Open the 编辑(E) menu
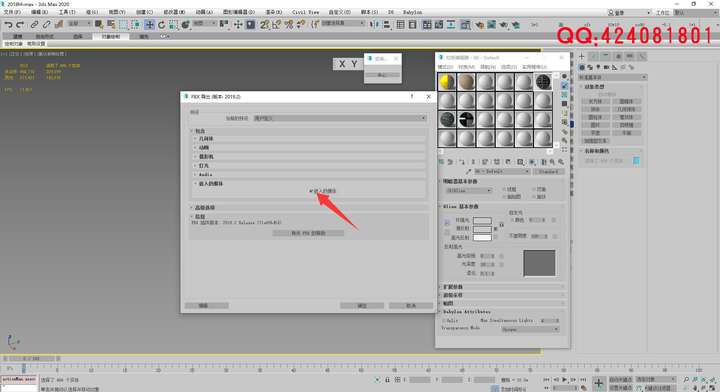Image resolution: width=720 pixels, height=392 pixels. click(39, 12)
